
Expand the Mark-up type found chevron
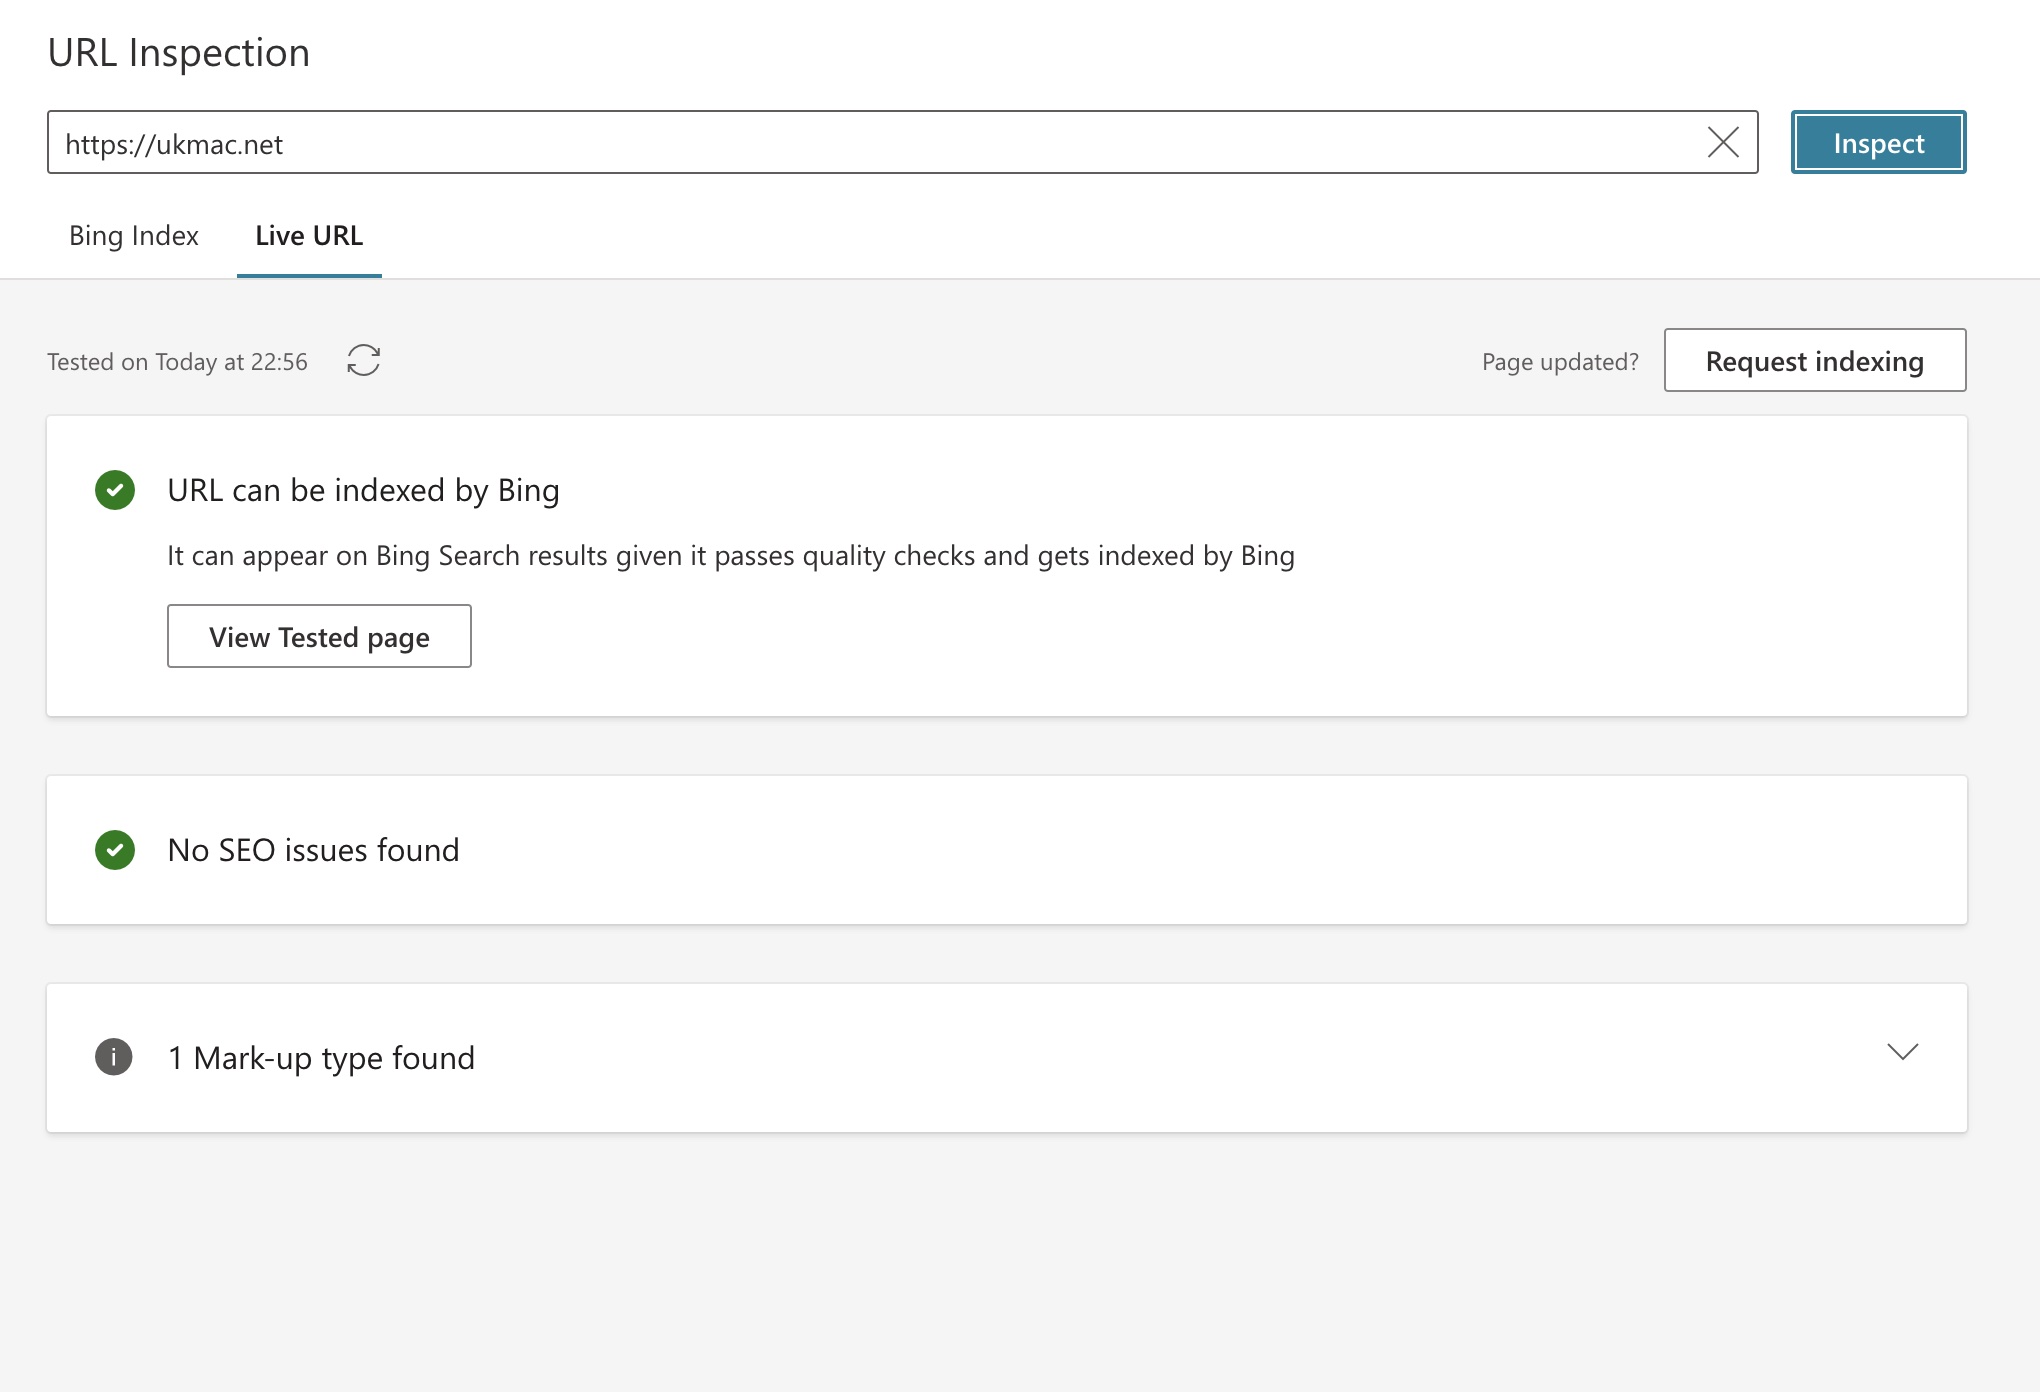tap(1902, 1051)
